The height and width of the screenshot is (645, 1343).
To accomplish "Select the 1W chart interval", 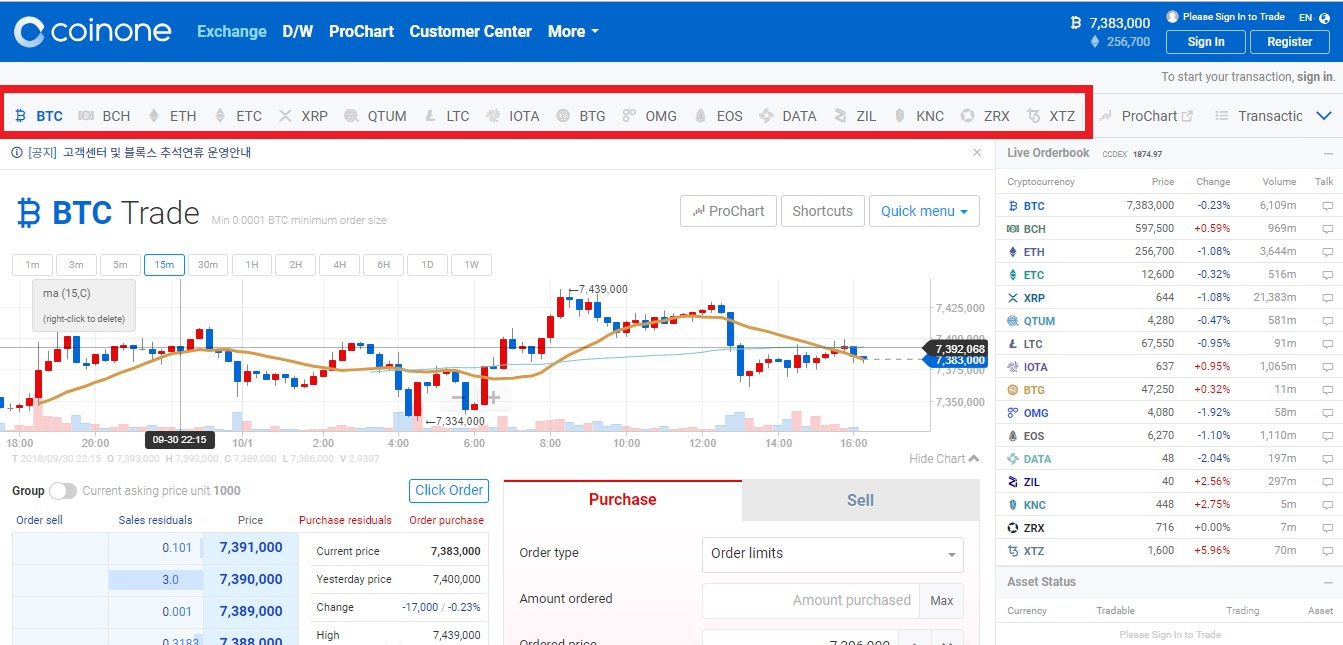I will pyautogui.click(x=472, y=265).
